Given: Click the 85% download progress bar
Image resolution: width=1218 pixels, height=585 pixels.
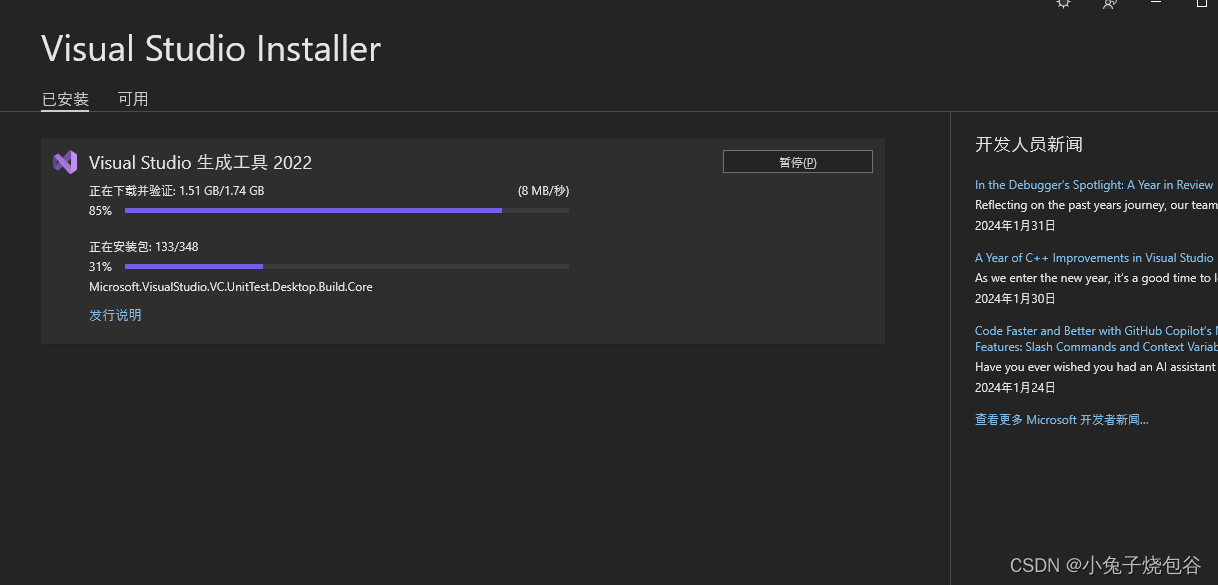Looking at the screenshot, I should (x=347, y=211).
